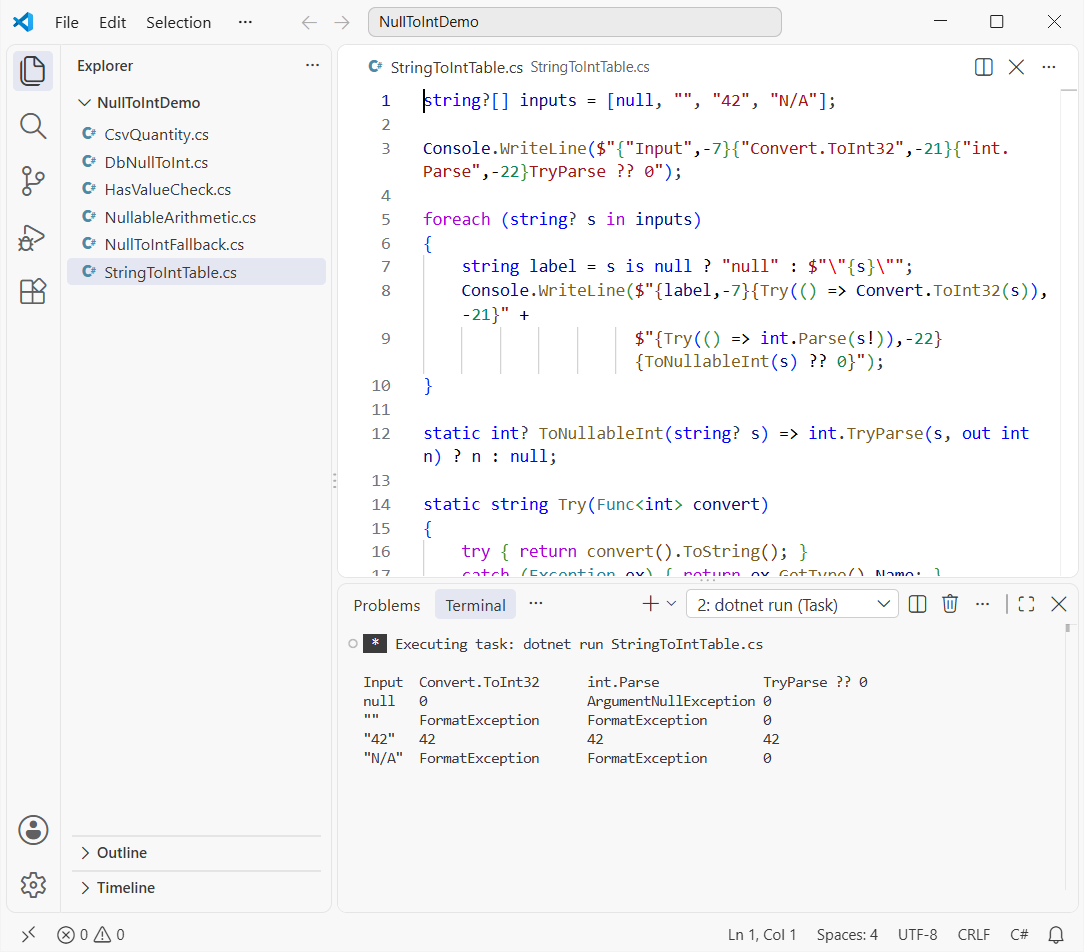
Task: Click Ln 1, Col 1 status item
Action: point(761,935)
